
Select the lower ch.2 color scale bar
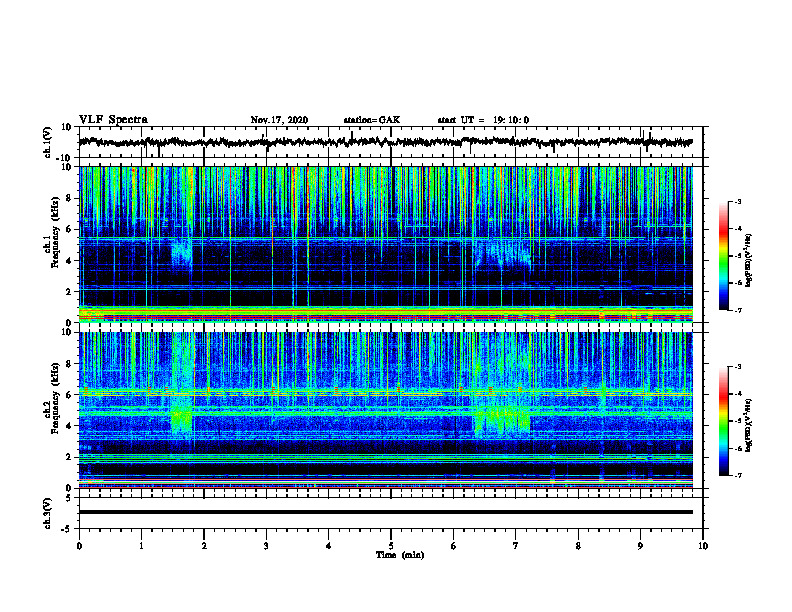coord(724,421)
